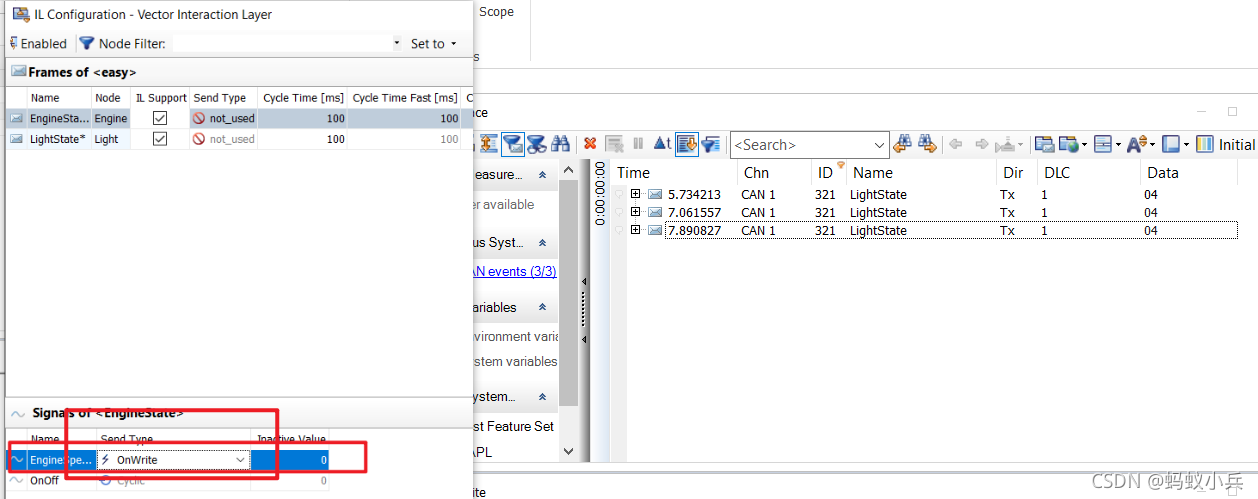
Task: Collapse the 'ystem...' sidebar section
Action: [x=543, y=396]
